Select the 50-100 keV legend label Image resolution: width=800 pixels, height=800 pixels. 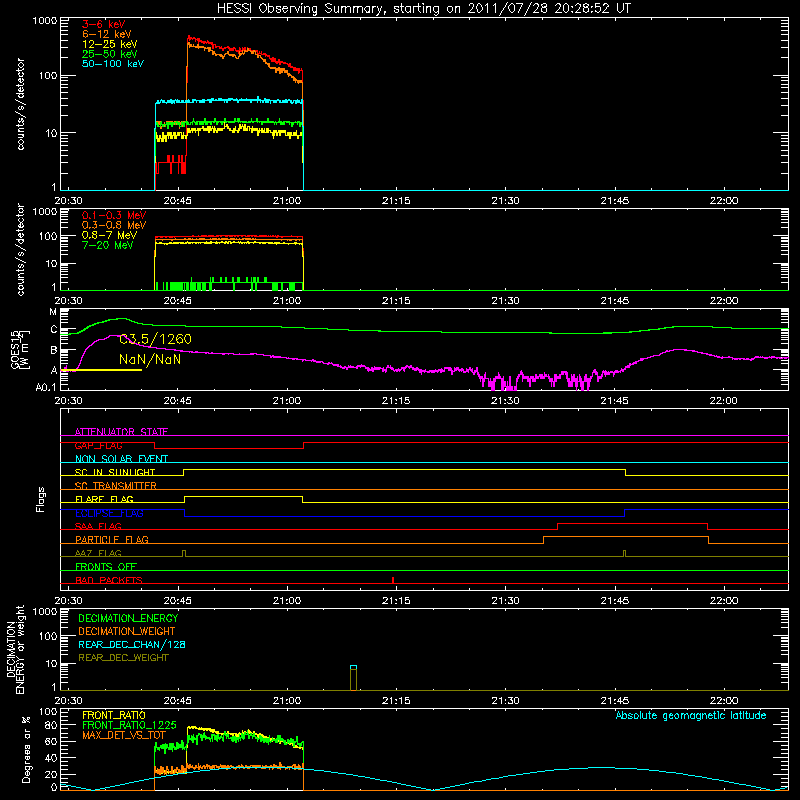click(x=113, y=64)
